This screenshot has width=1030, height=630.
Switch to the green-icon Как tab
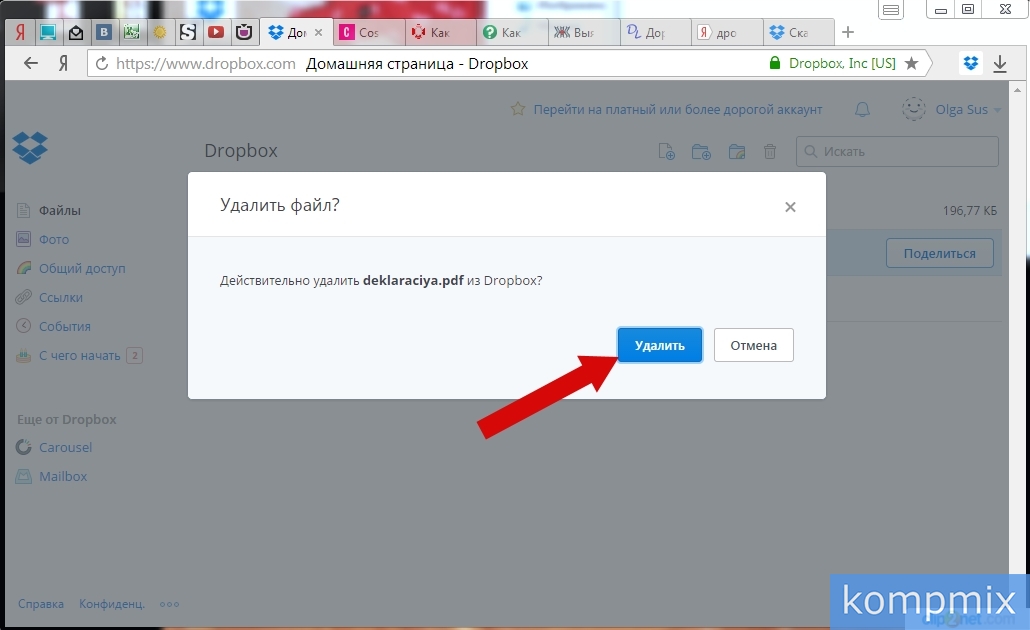[512, 32]
